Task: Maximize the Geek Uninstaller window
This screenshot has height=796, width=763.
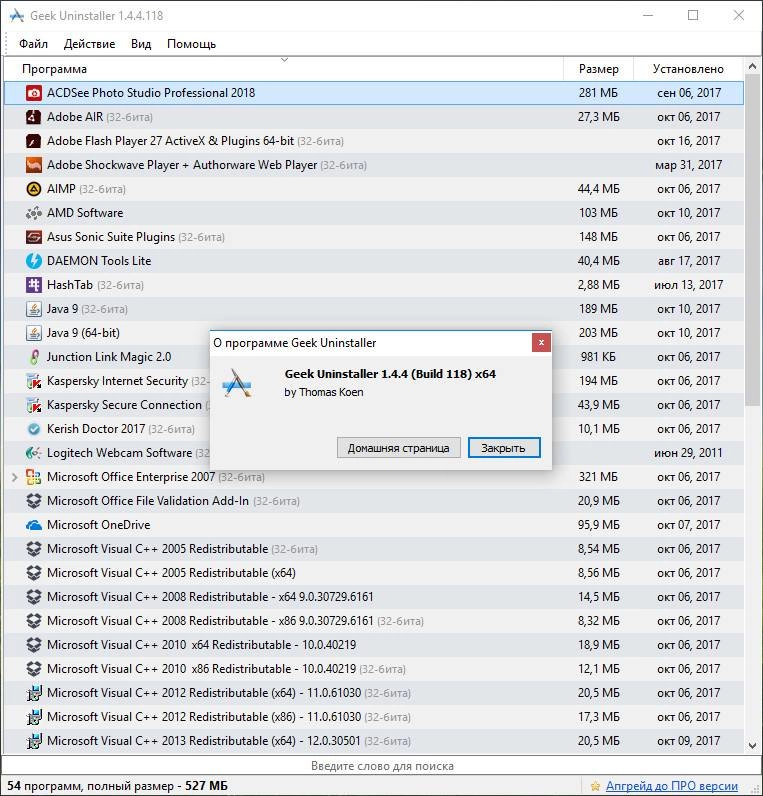Action: click(x=693, y=15)
